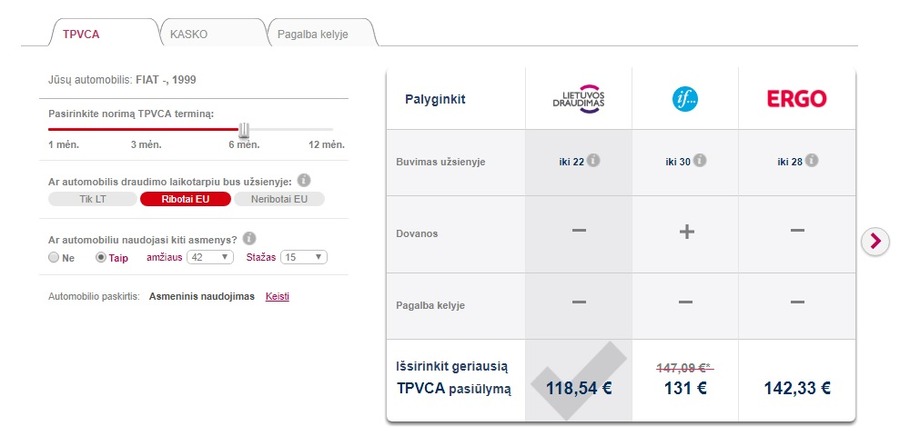Click info icon next to iki 28

click(811, 161)
